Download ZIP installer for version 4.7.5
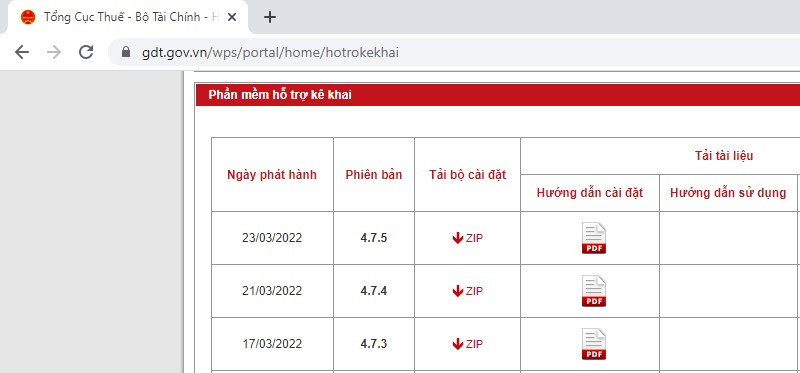 pyautogui.click(x=467, y=238)
